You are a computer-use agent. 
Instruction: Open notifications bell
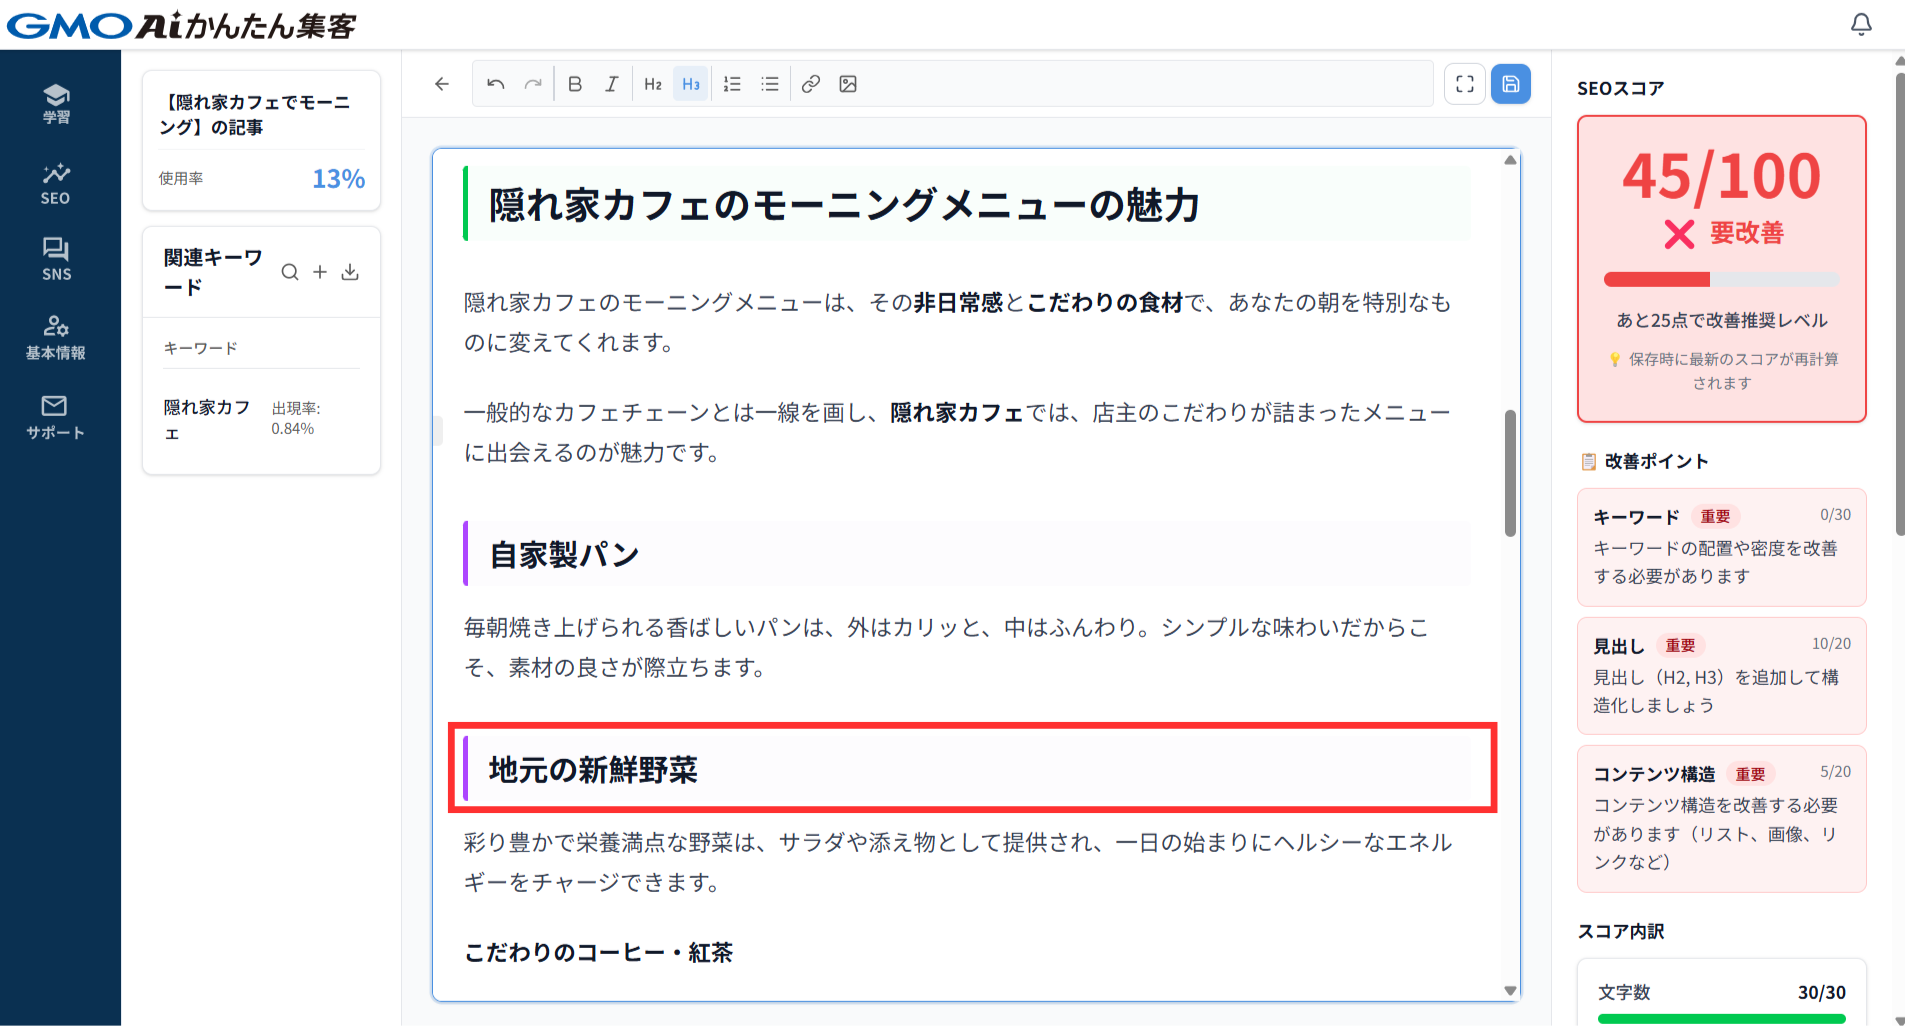pos(1861,24)
